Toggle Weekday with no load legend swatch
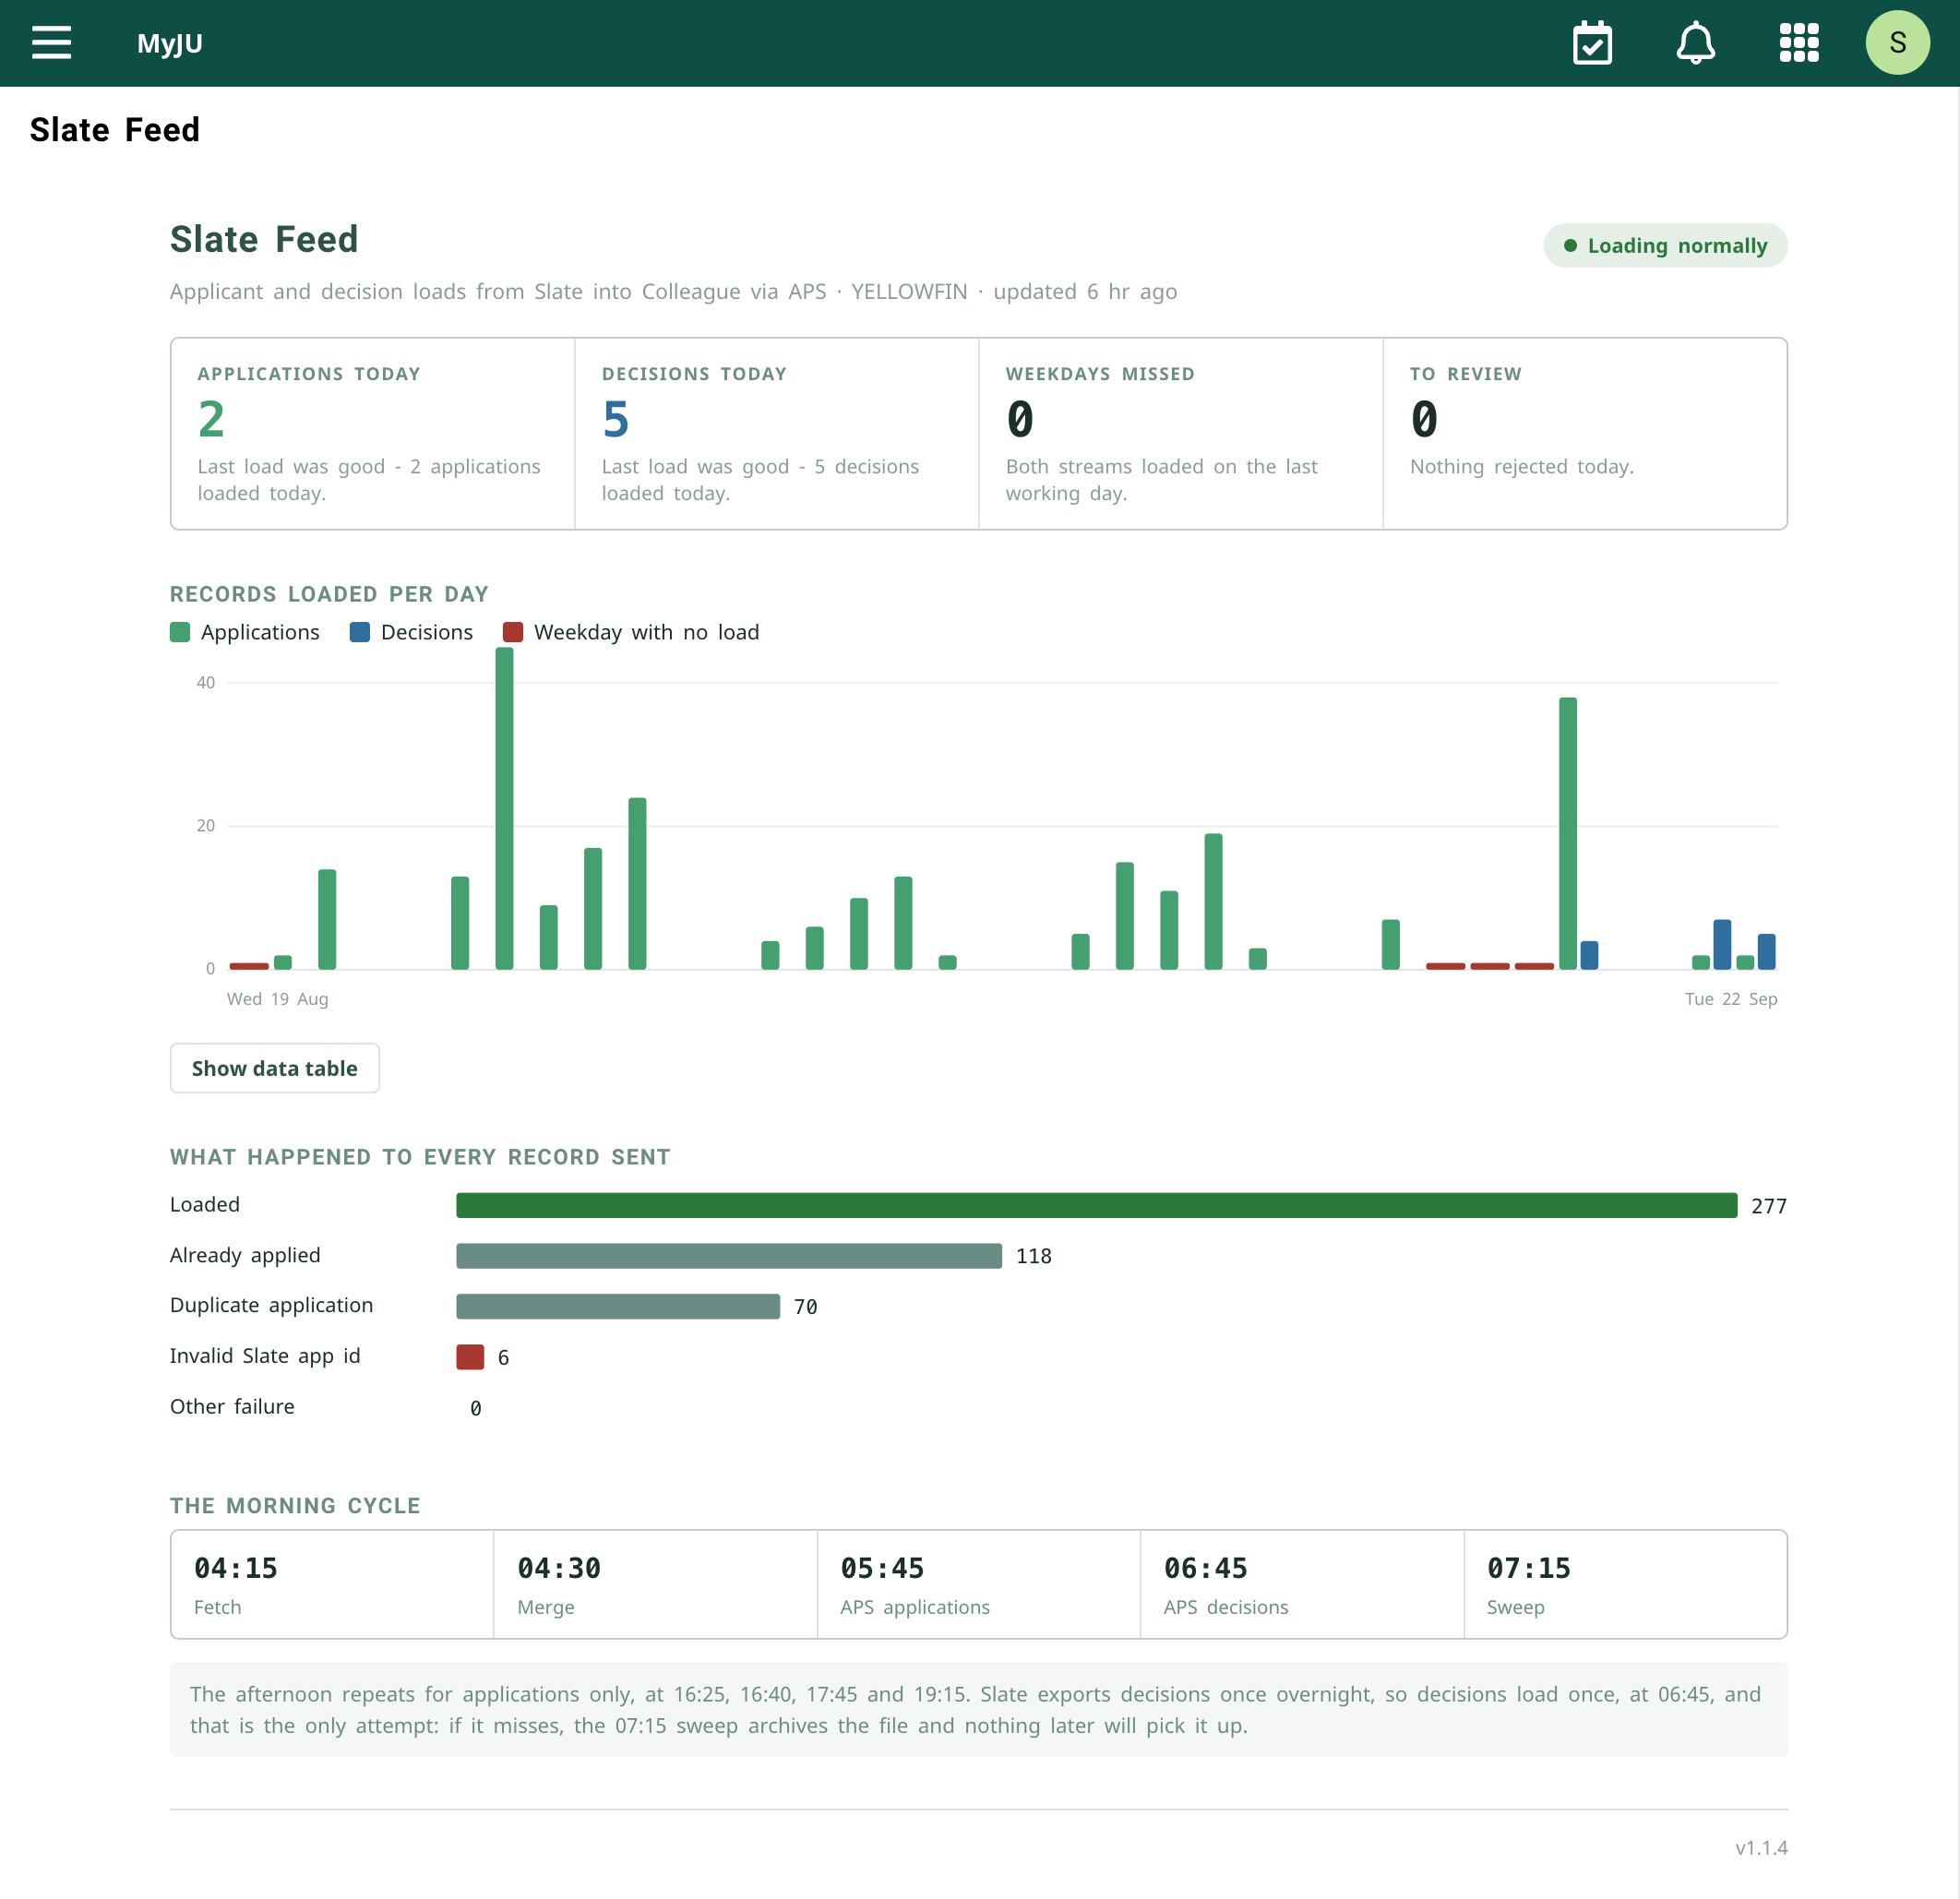Screen dimensions: 1960x1899 513,632
